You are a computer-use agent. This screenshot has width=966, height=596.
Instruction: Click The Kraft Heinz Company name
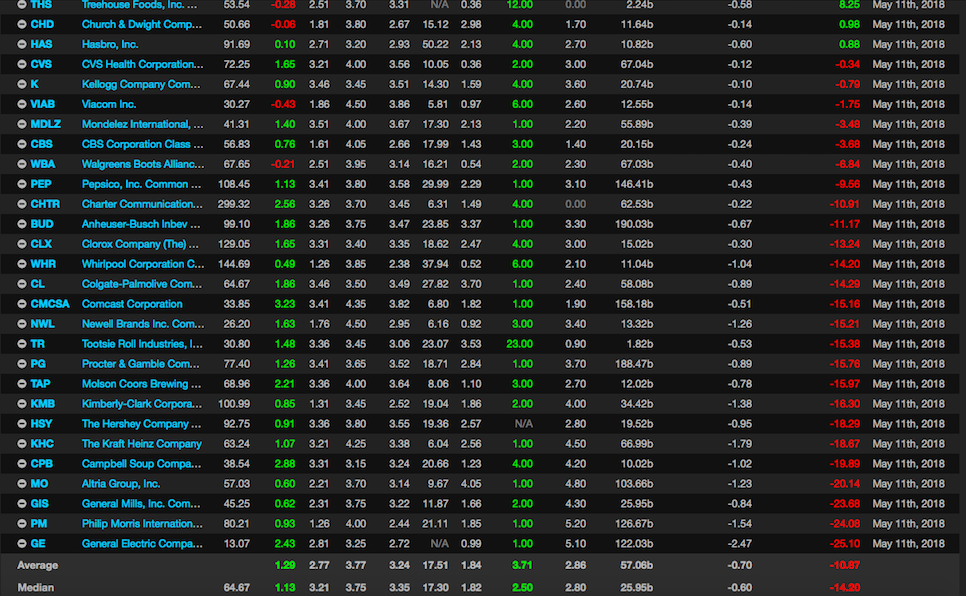[142, 444]
